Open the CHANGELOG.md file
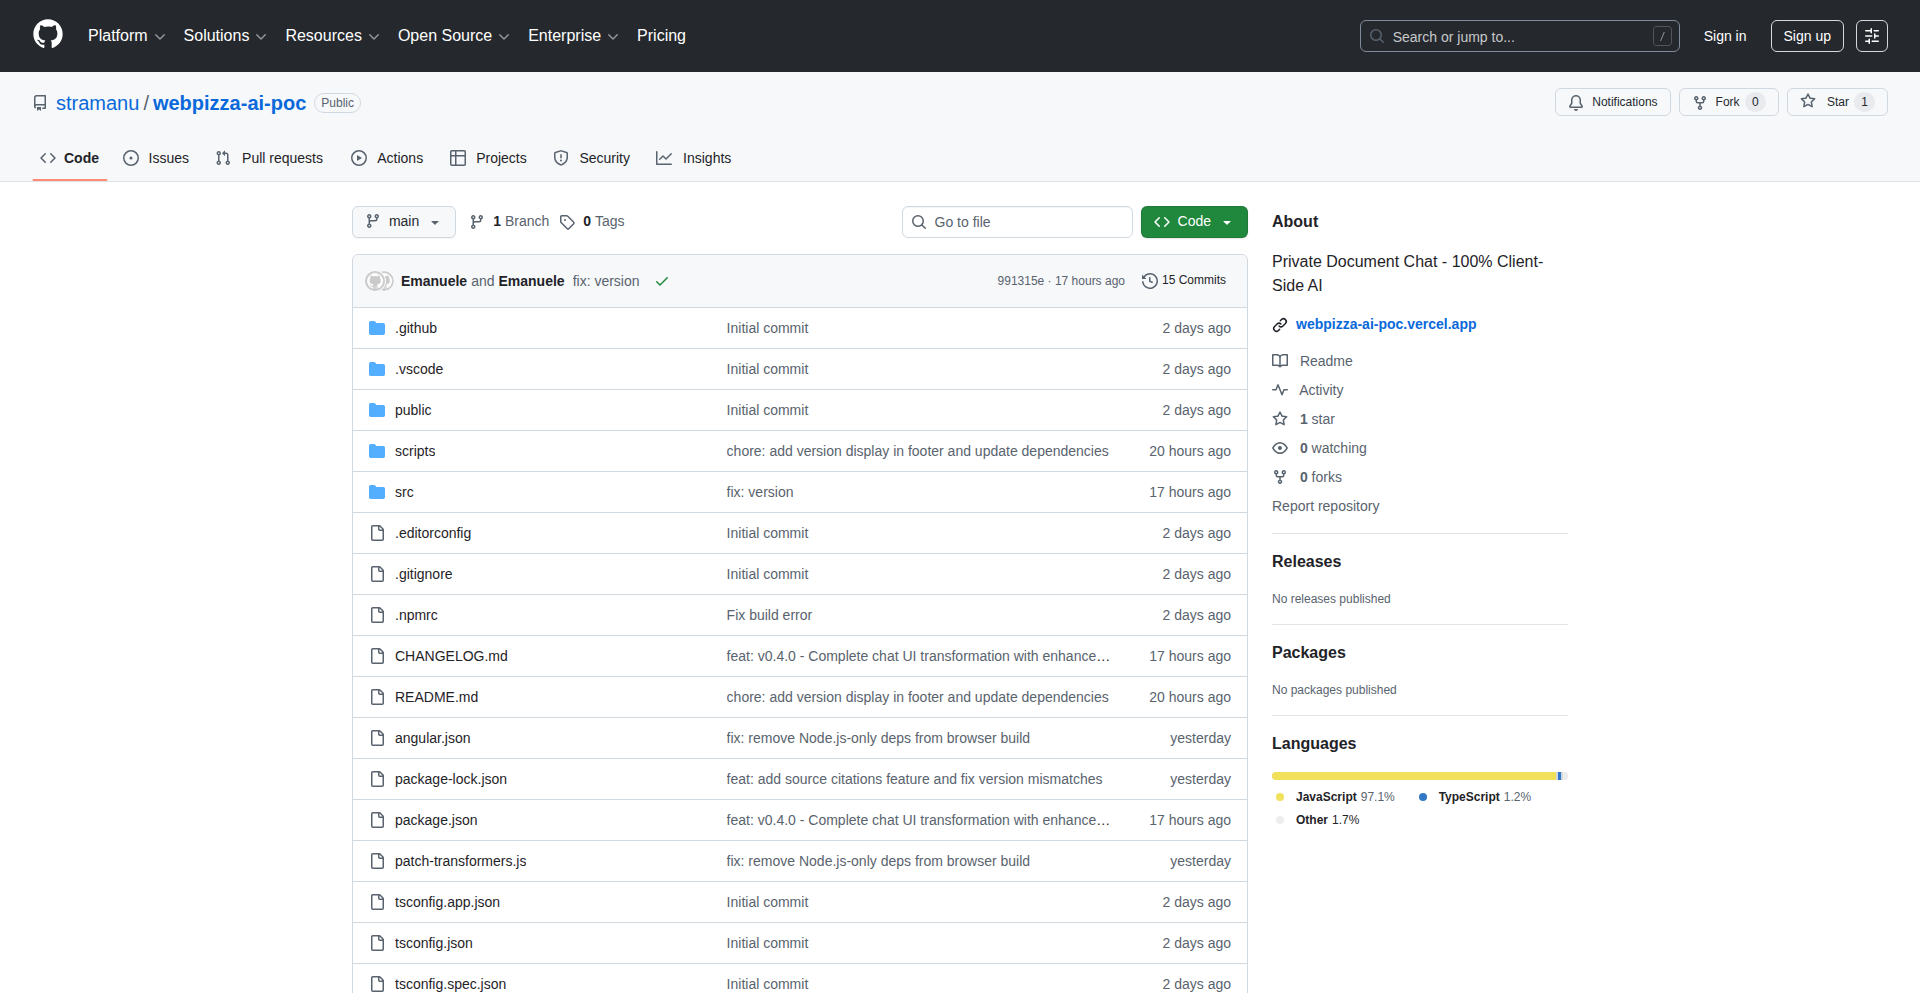The image size is (1920, 993). 450,656
